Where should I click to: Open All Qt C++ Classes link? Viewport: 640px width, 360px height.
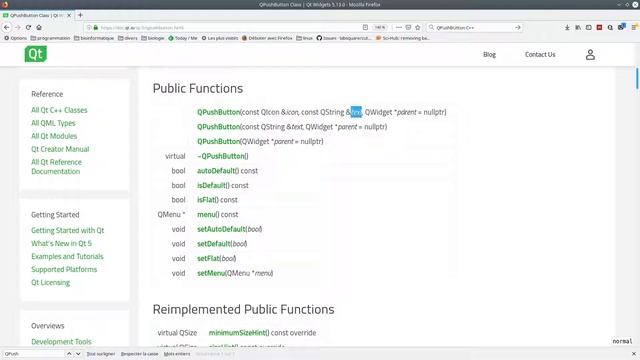tap(59, 110)
